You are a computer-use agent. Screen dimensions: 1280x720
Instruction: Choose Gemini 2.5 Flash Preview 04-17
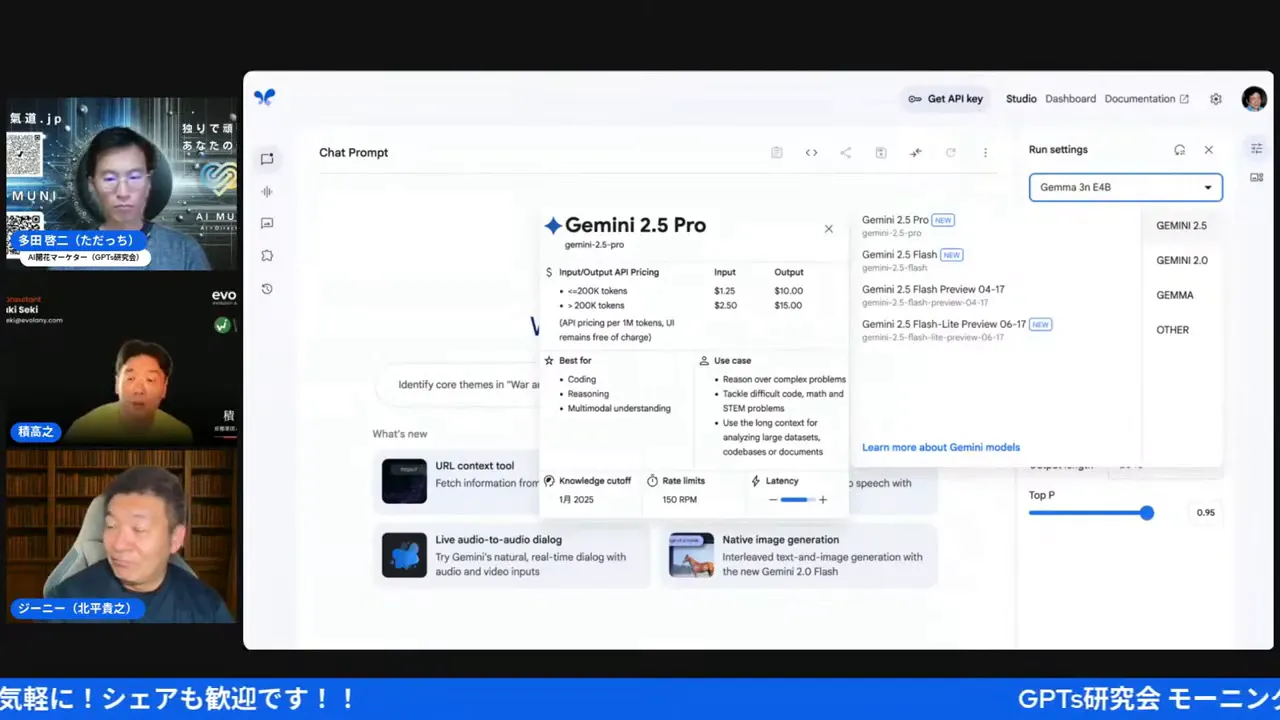coord(995,295)
